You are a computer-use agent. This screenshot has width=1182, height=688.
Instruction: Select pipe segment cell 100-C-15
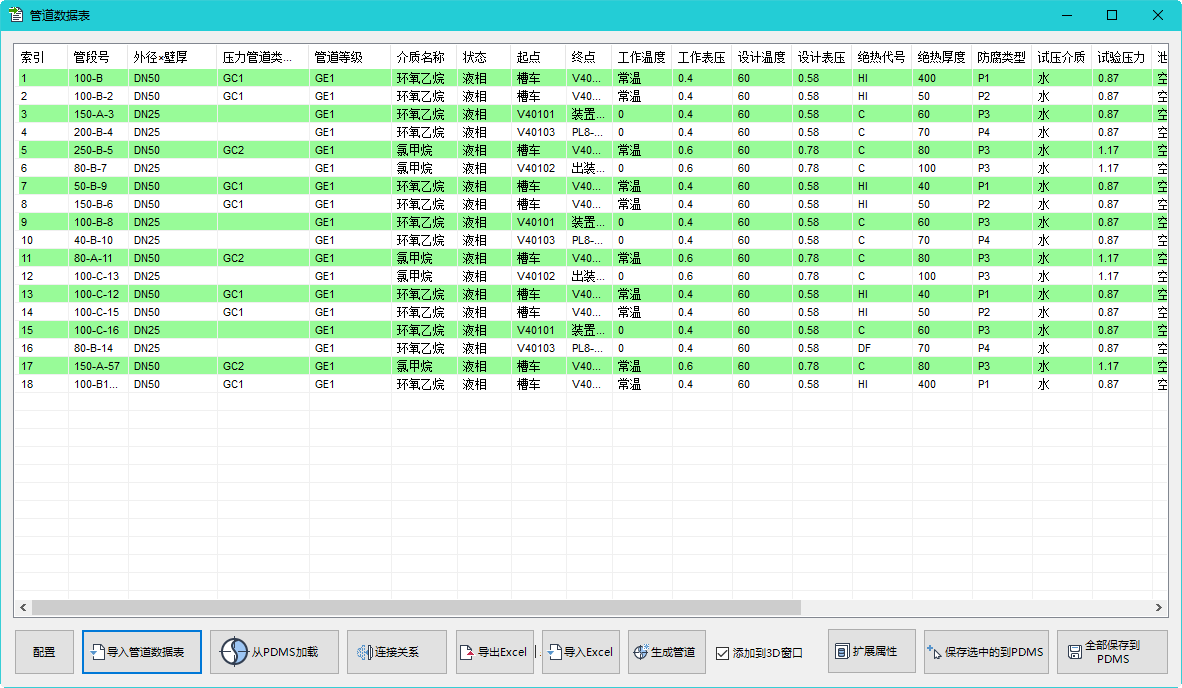98,312
